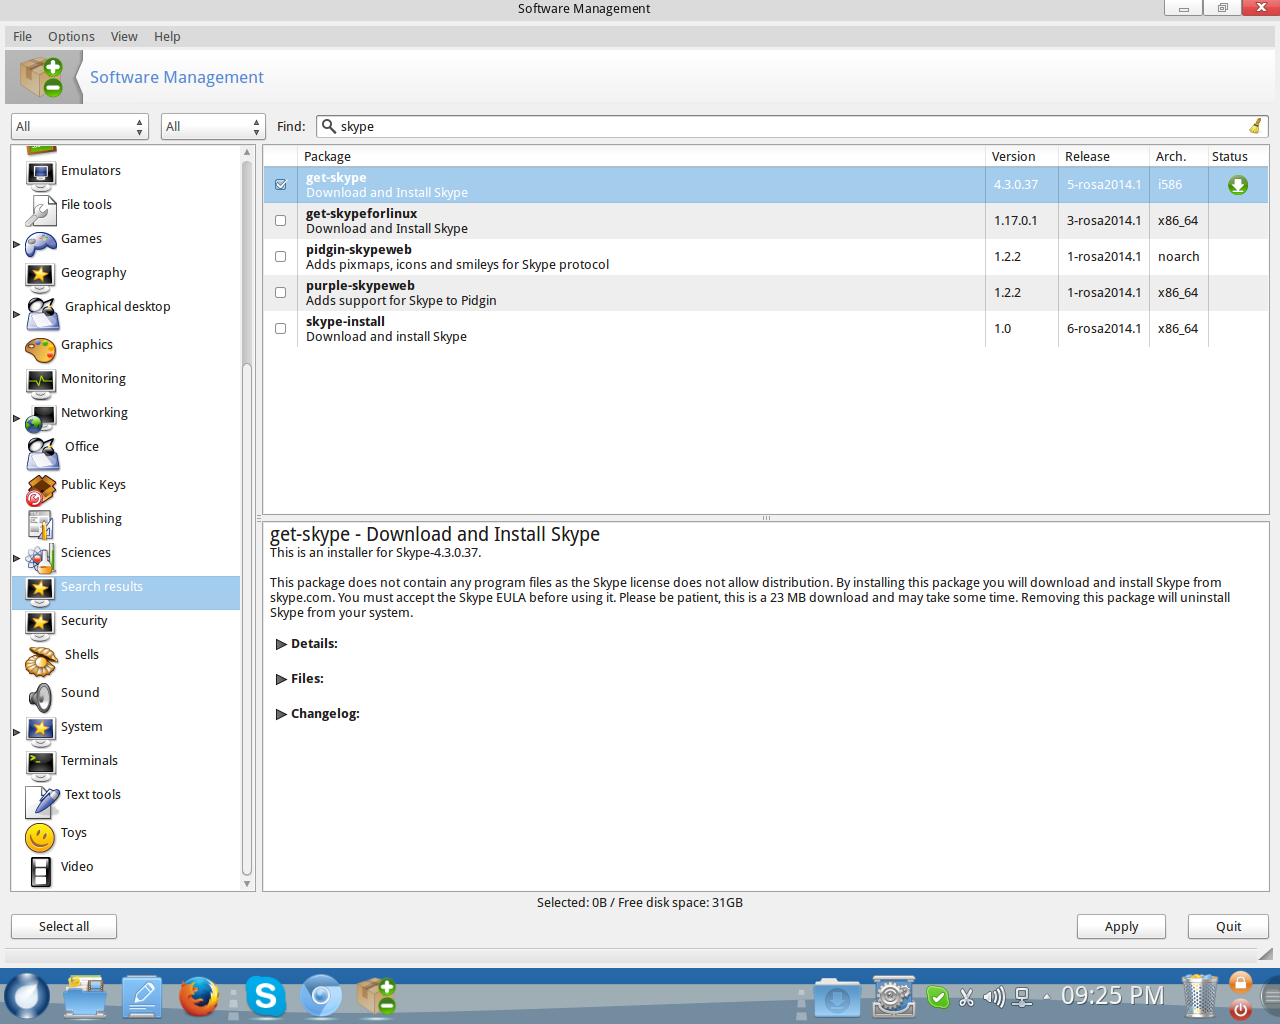Click the Emulators category icon
The image size is (1280, 1024).
click(x=41, y=175)
